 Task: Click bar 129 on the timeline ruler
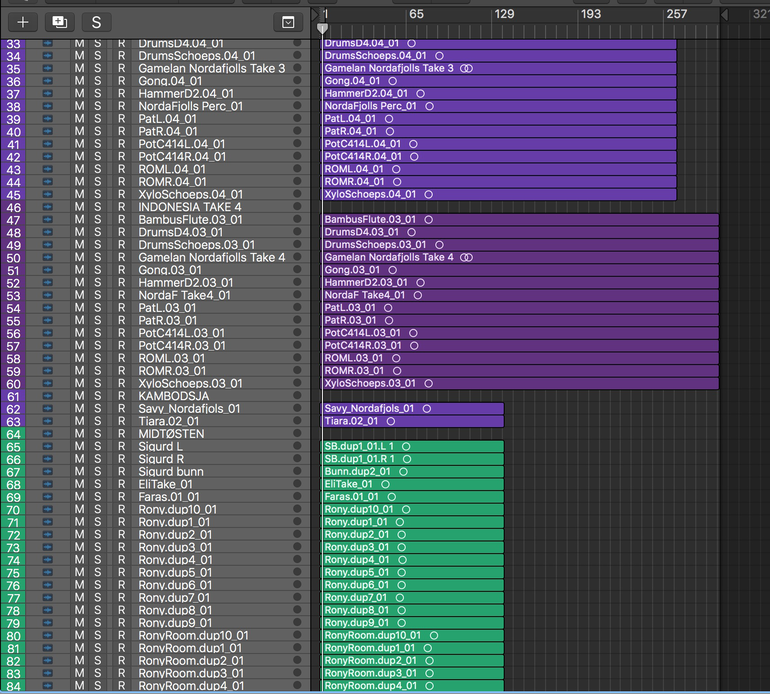[x=505, y=14]
